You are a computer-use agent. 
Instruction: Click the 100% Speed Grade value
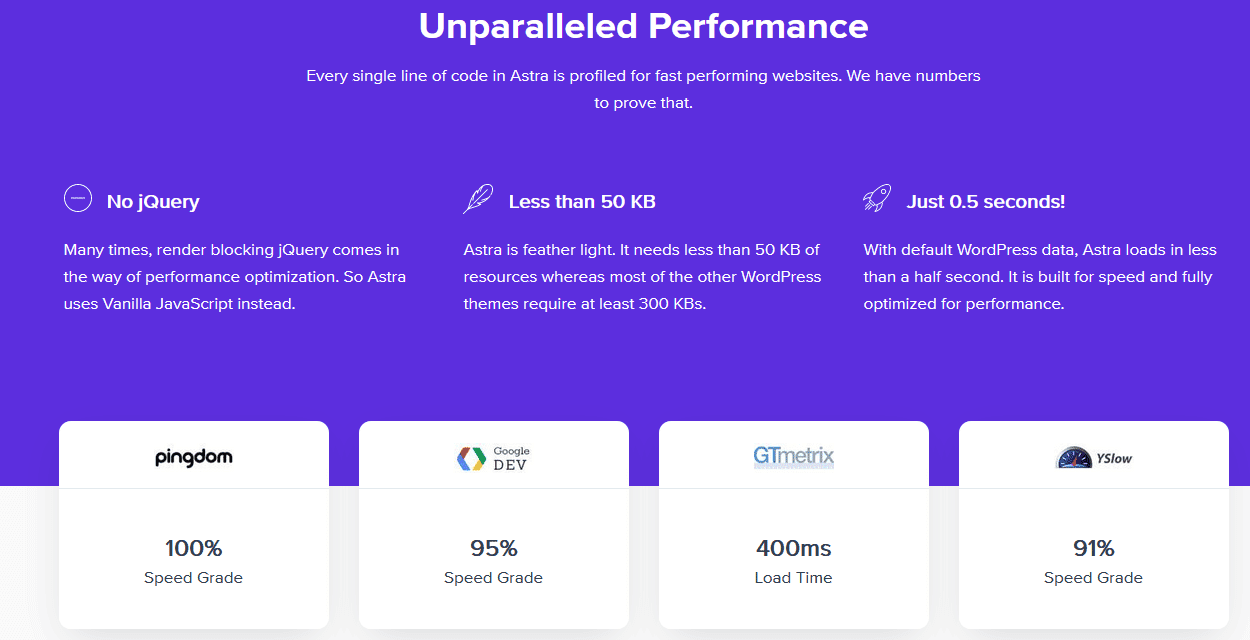pyautogui.click(x=194, y=548)
